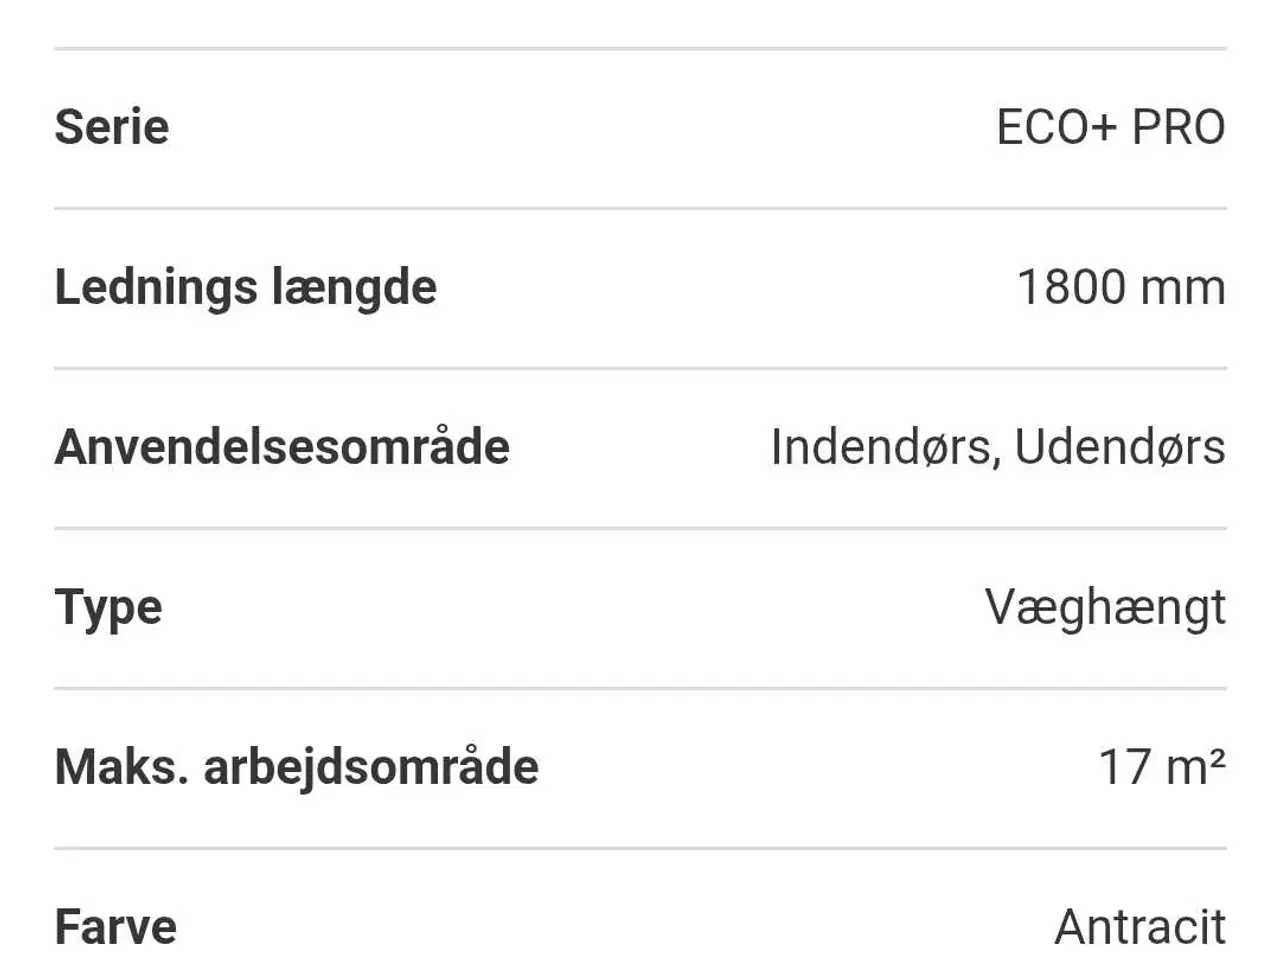Screen dimensions: 1280x960
Task: Click the Serie label
Action: tap(112, 128)
